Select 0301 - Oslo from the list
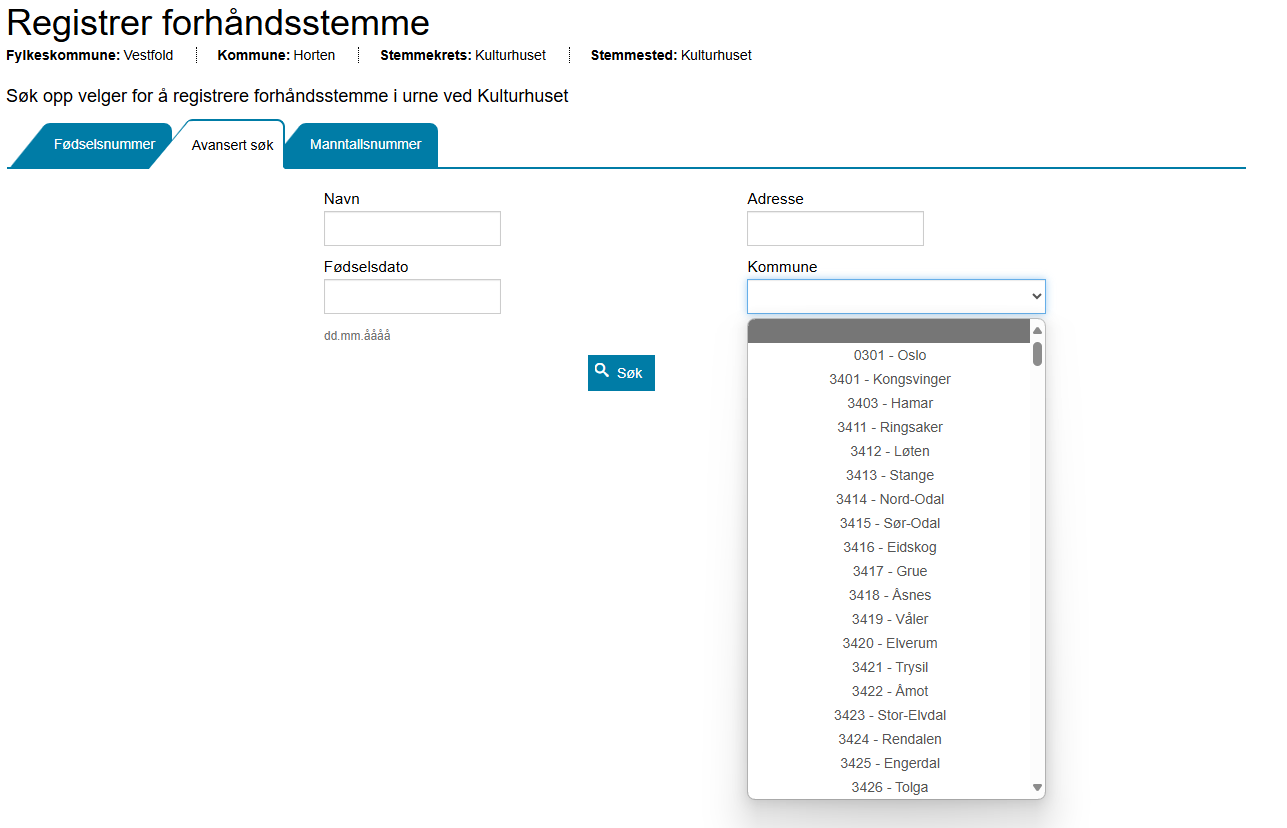Screen dimensions: 1287x828 [x=889, y=355]
